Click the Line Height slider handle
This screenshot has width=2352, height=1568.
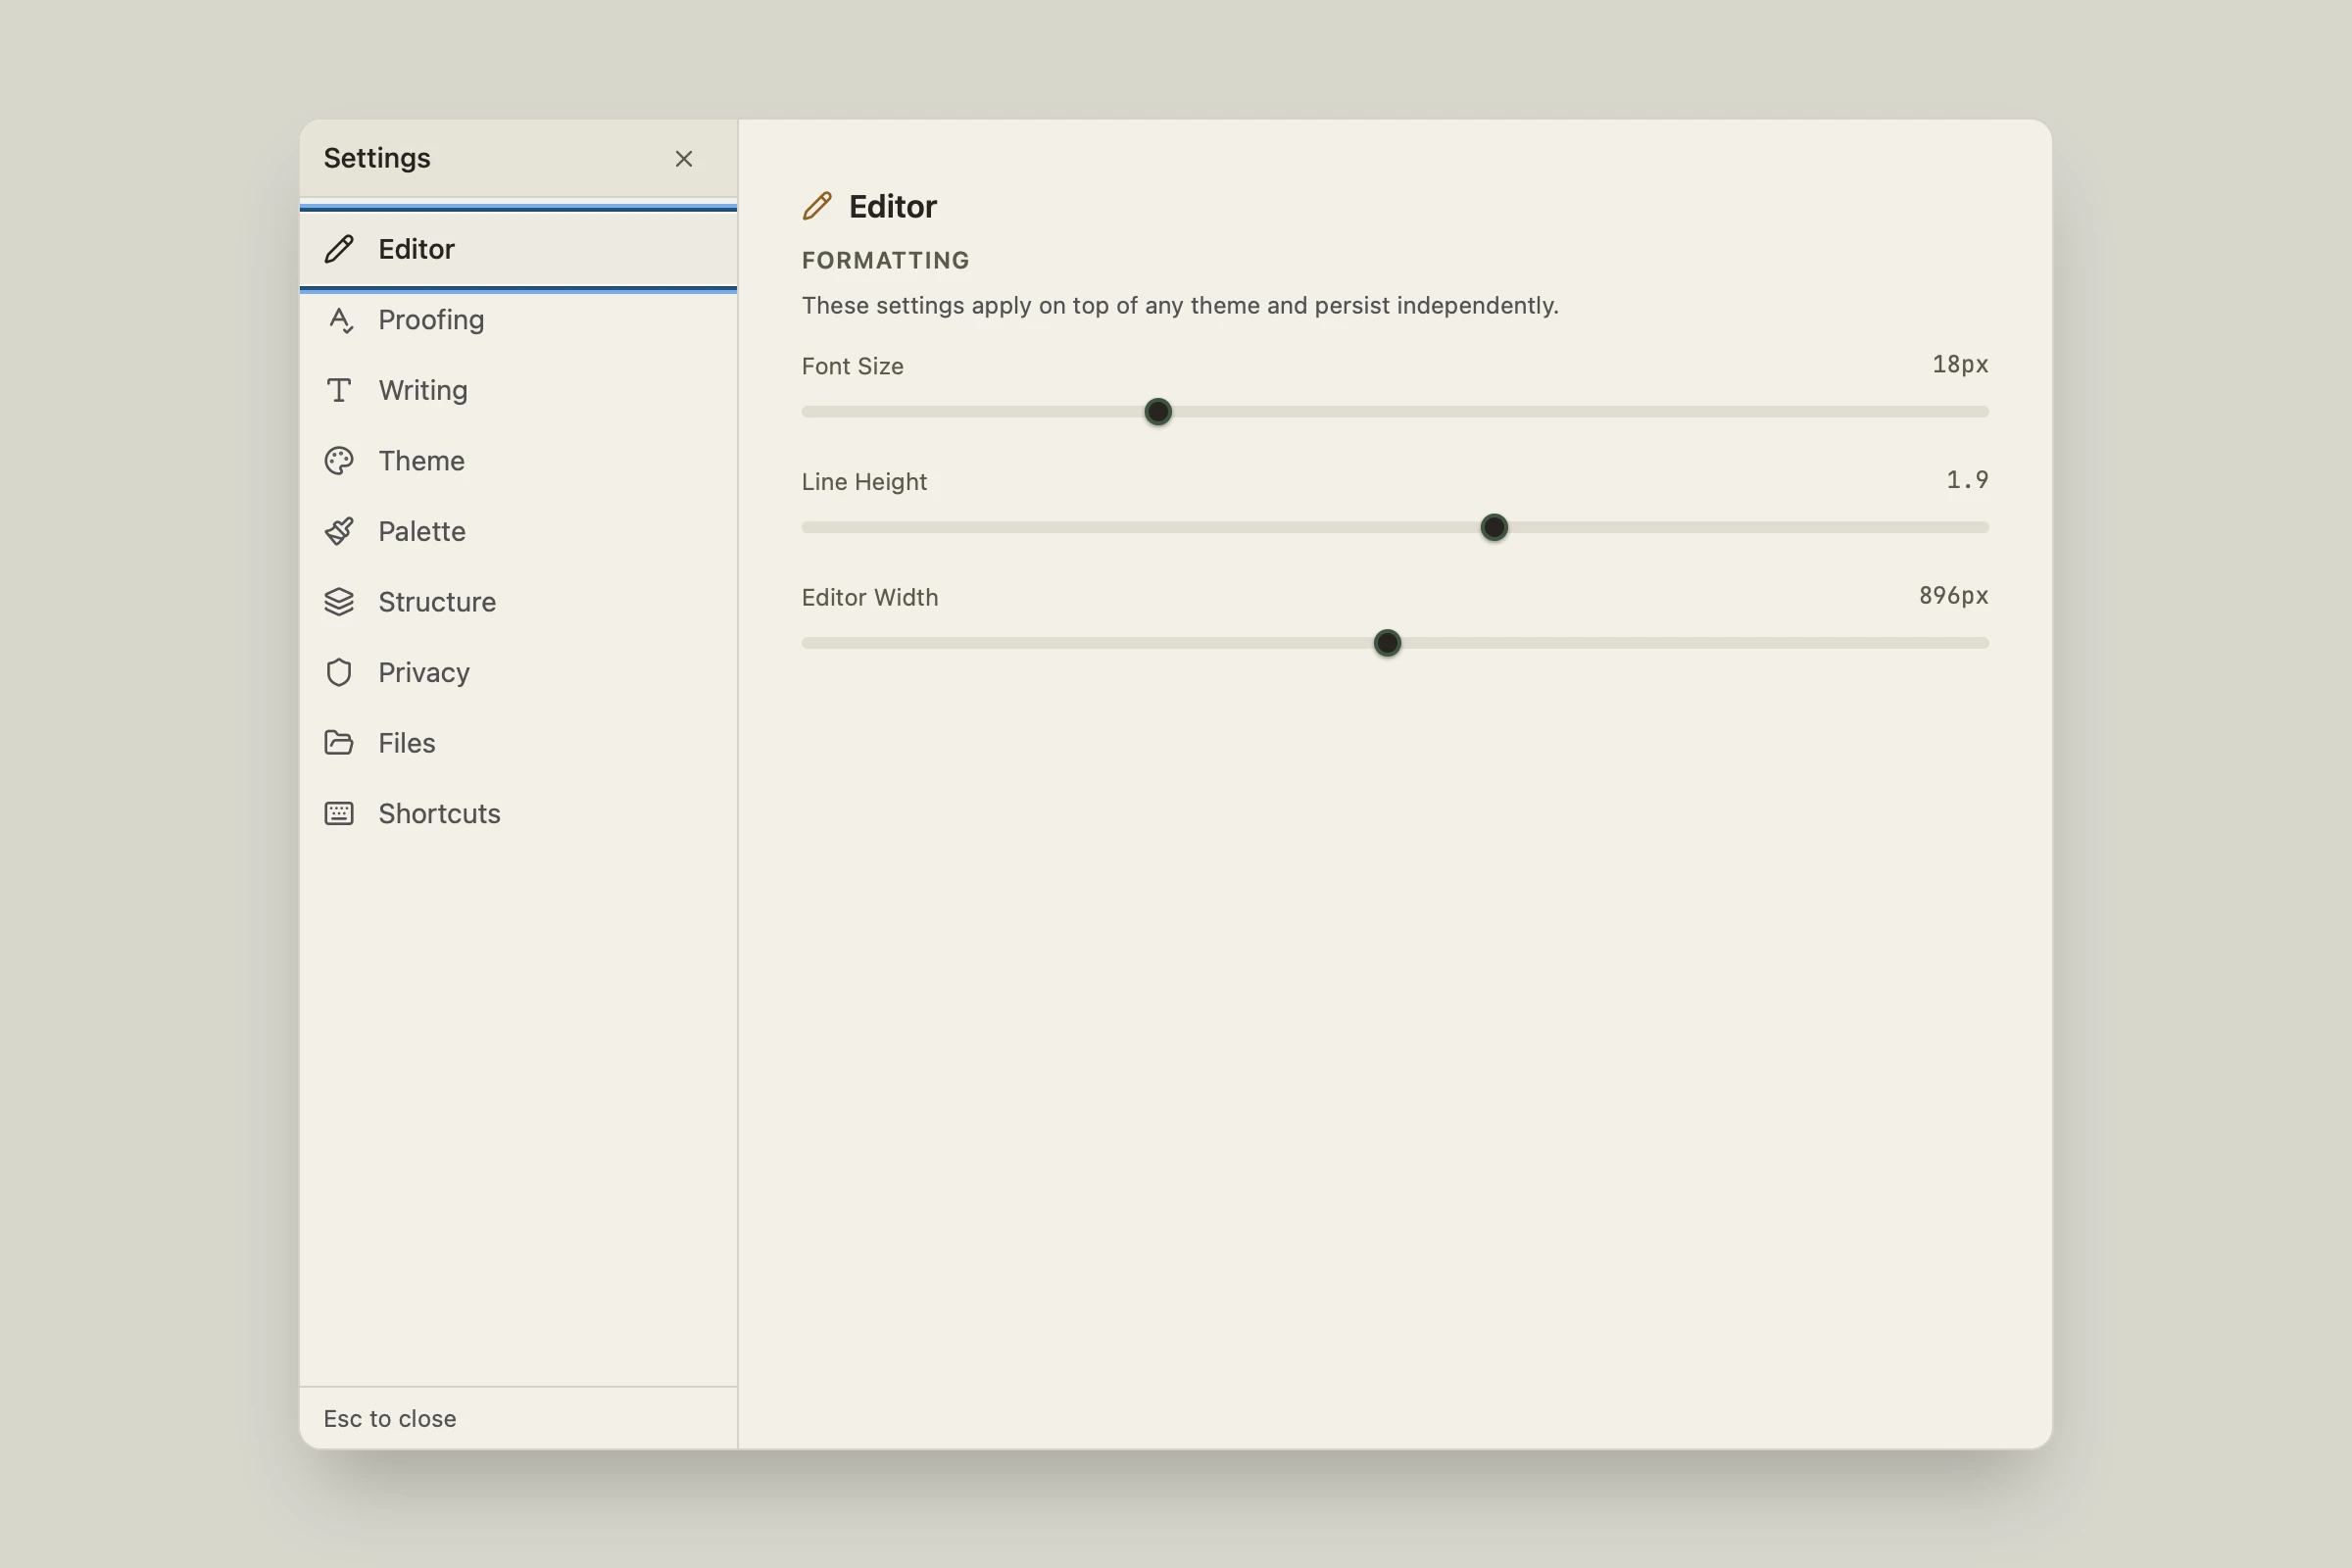(1494, 527)
